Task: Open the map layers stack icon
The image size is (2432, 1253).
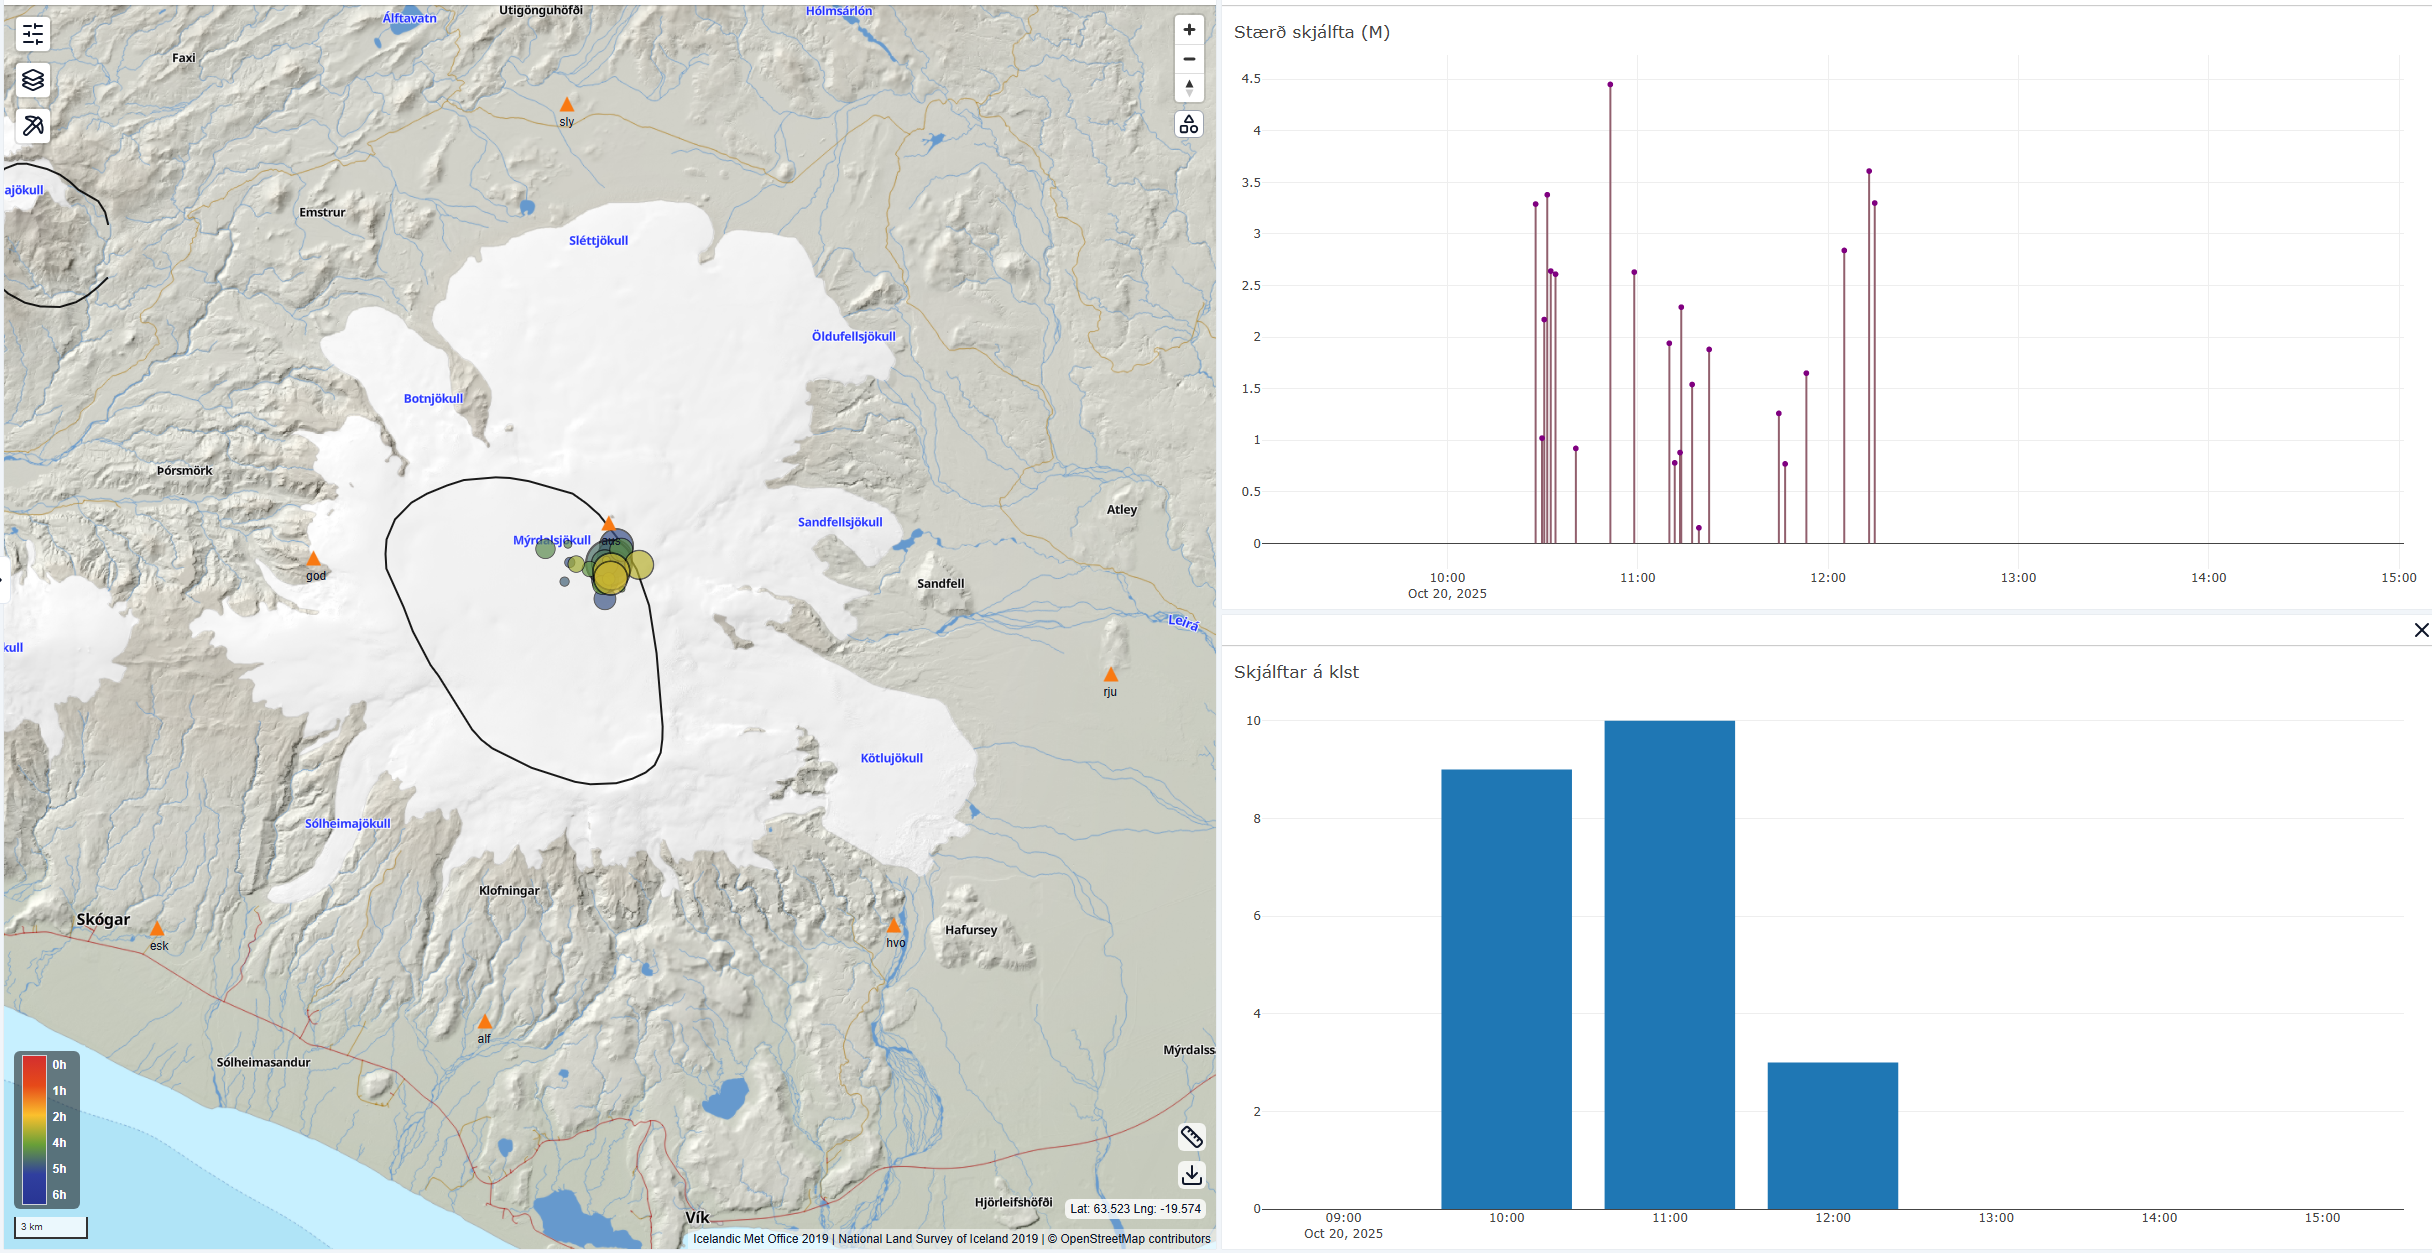Action: [33, 80]
